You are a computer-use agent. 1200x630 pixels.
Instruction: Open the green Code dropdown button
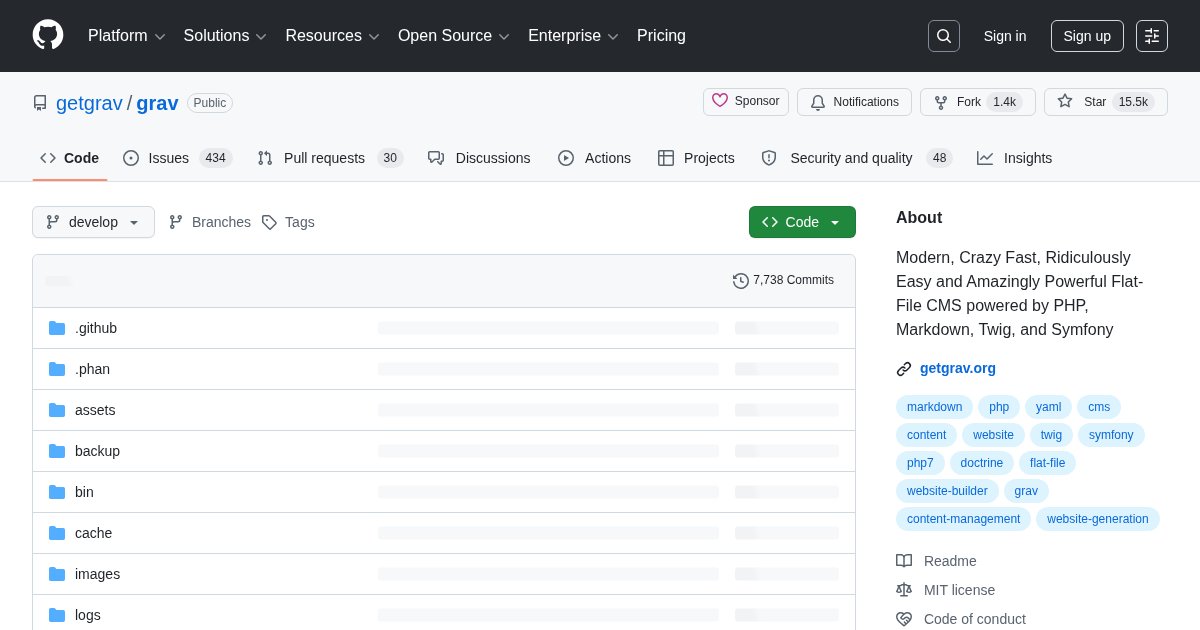(802, 222)
